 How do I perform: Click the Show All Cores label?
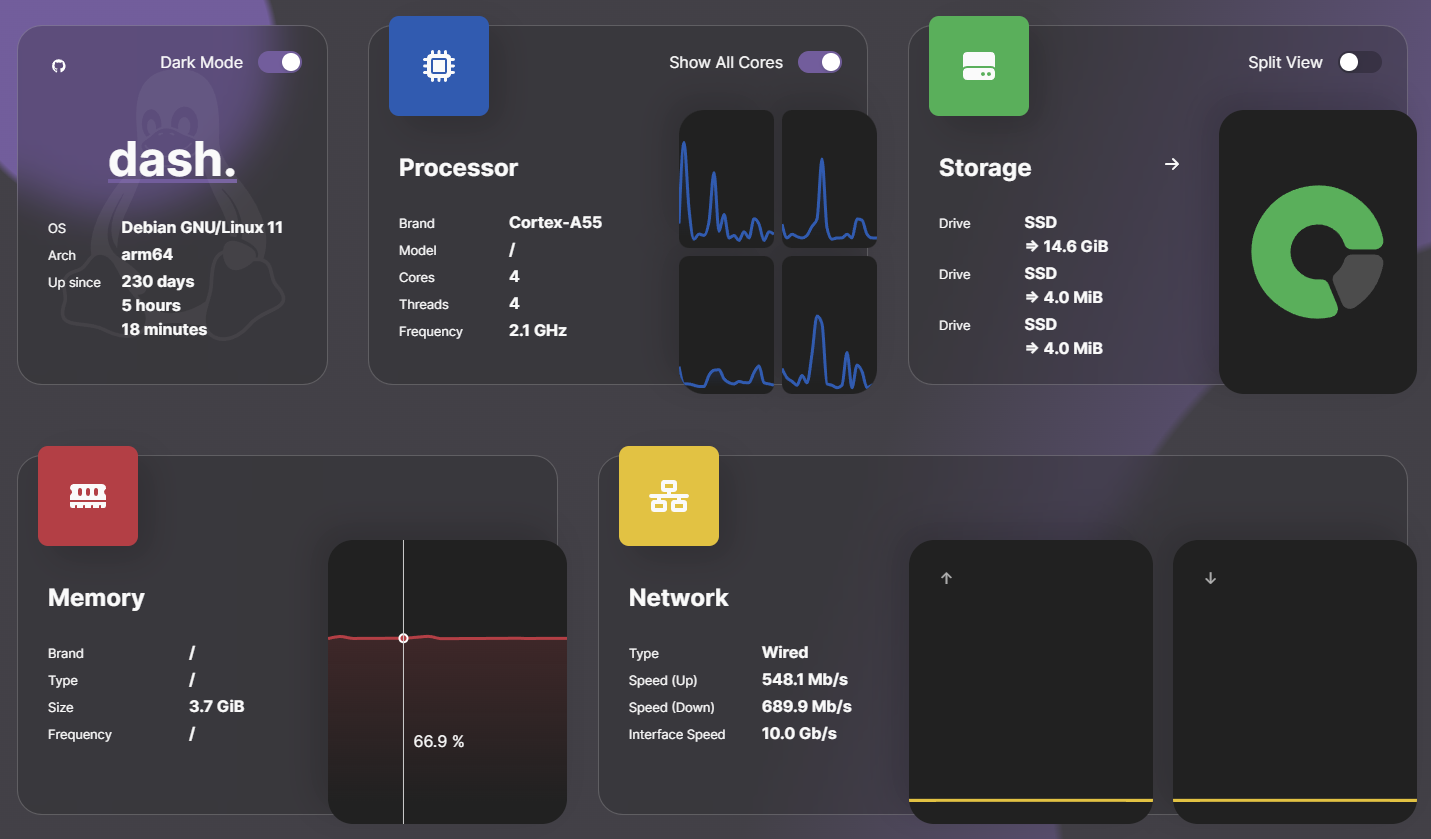pos(726,62)
